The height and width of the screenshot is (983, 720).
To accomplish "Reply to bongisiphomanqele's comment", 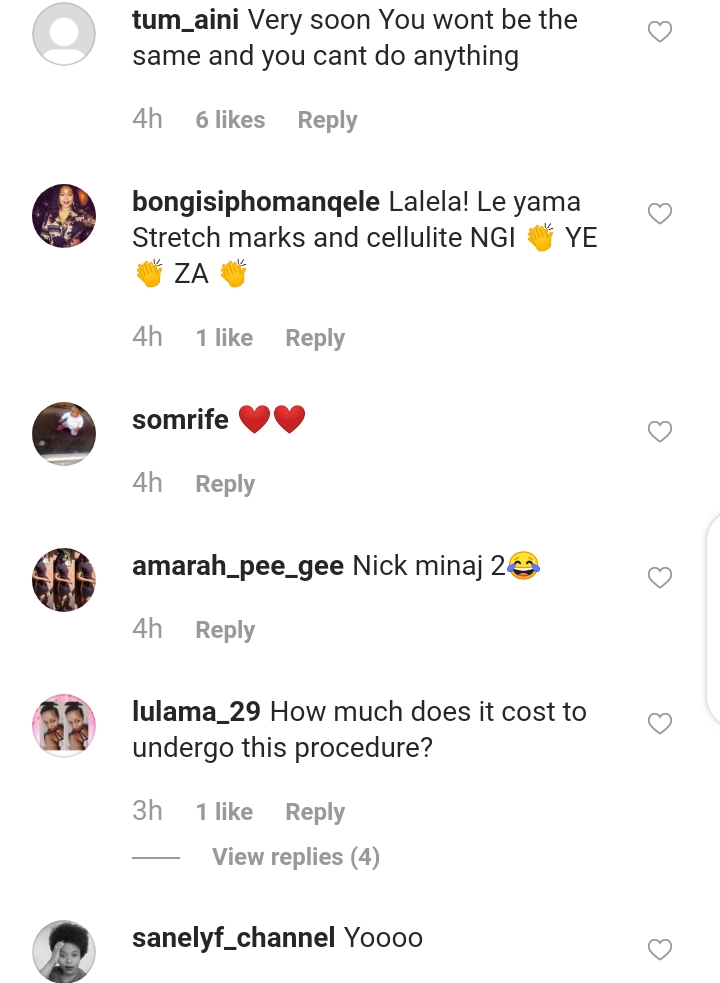I will click(315, 338).
